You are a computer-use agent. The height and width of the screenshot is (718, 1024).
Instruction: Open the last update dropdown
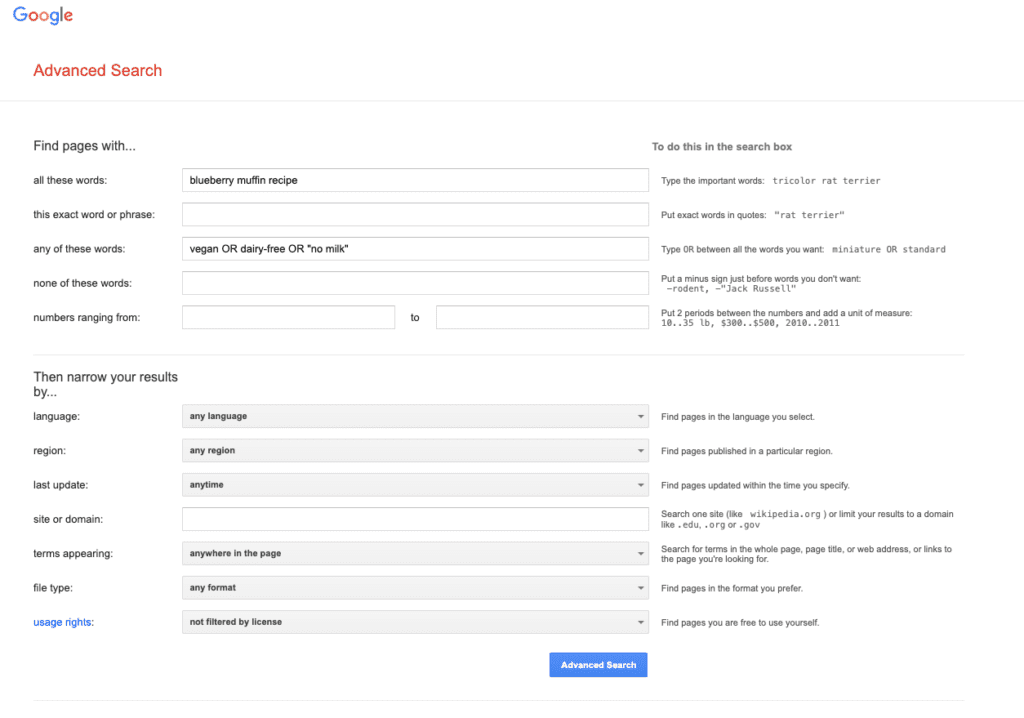(415, 485)
